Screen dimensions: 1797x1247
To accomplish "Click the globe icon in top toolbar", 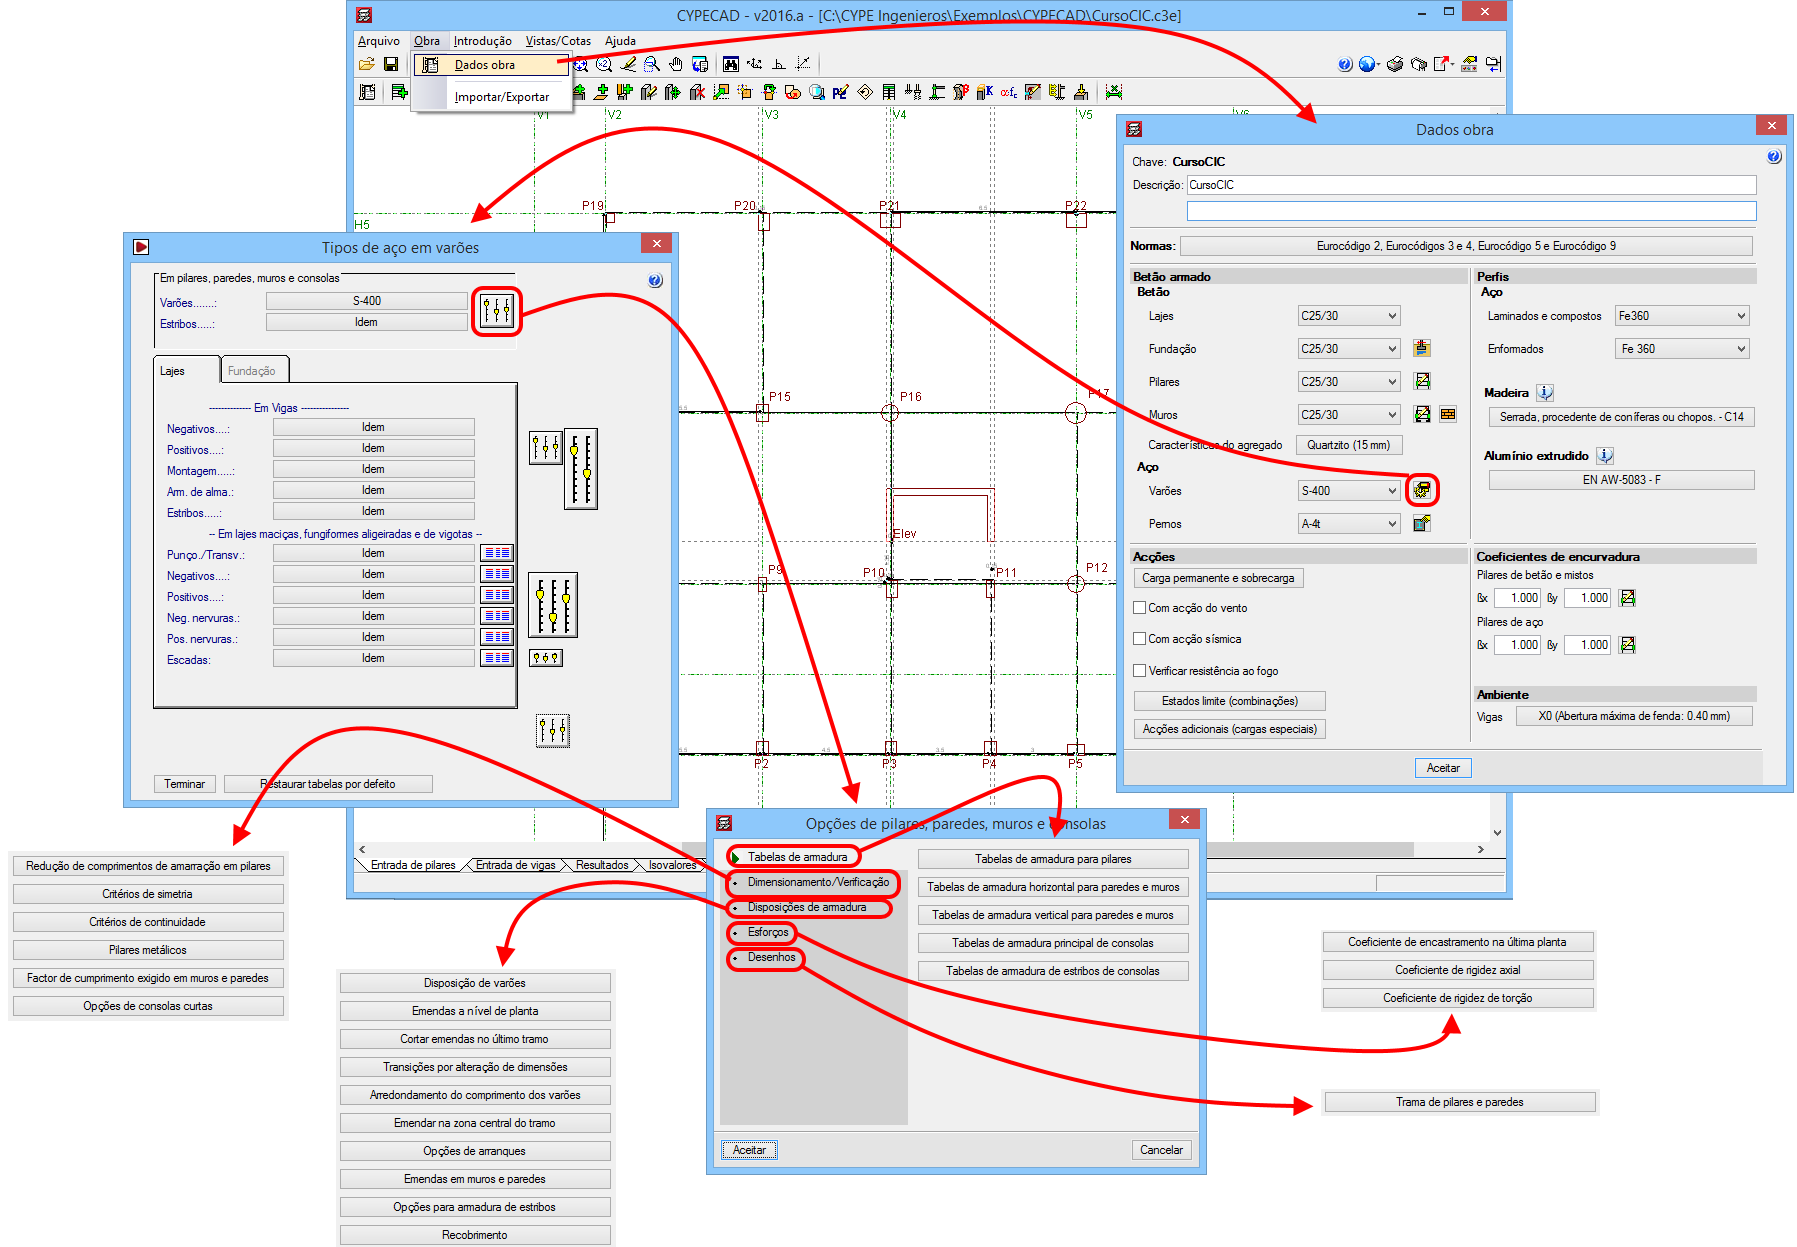I will click(1367, 64).
